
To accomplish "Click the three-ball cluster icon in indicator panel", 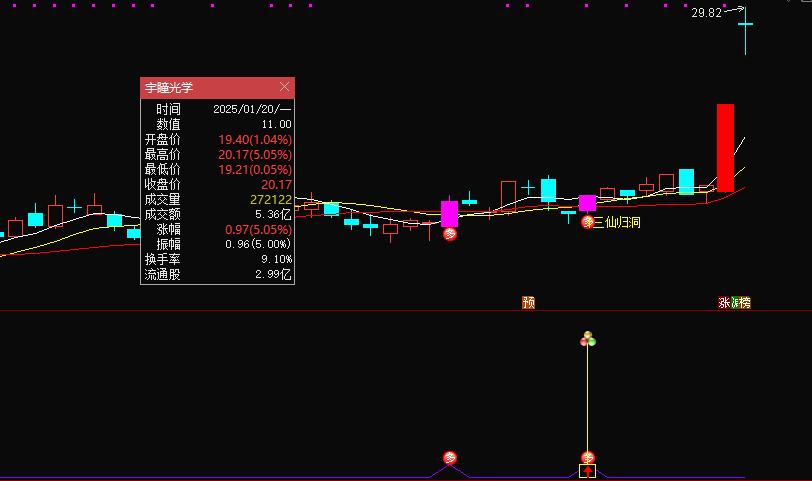I will (x=588, y=340).
